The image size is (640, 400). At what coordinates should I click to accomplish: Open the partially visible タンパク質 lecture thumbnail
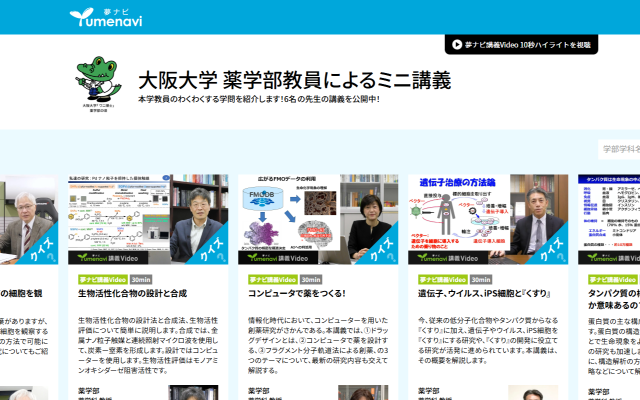[x=609, y=219]
